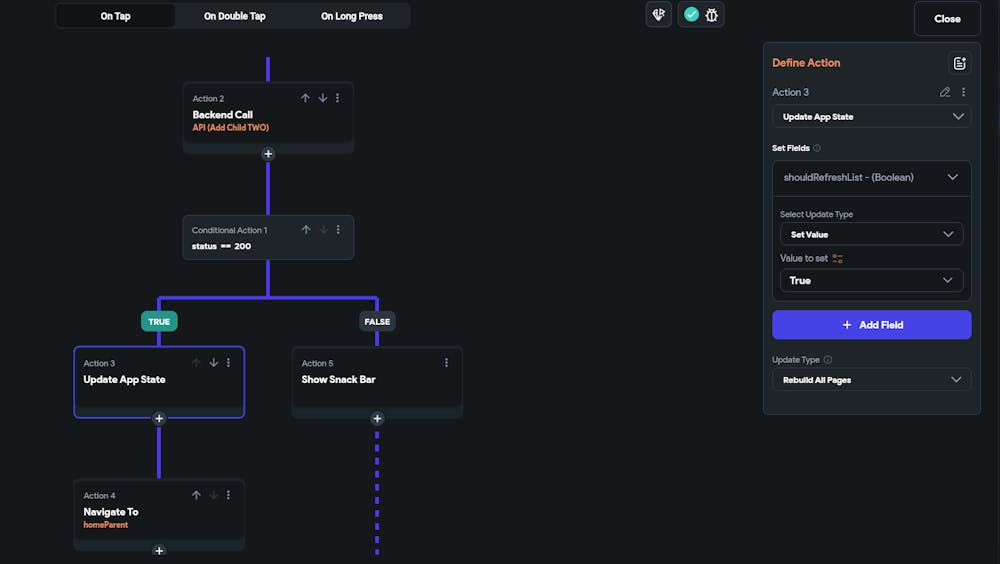Image resolution: width=1000 pixels, height=564 pixels.
Task: Open Action 5 Show Snack Bar options menu
Action: [x=446, y=362]
